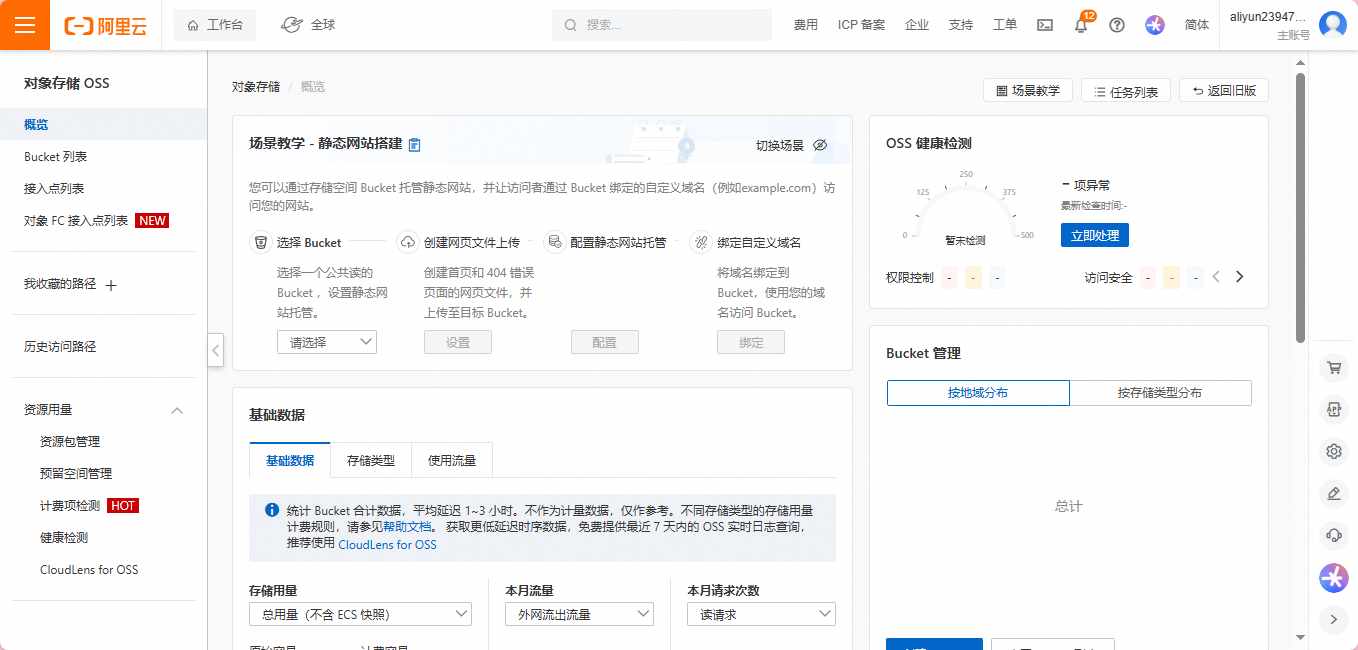The image size is (1358, 650).
Task: Open the floating AI assistant button
Action: (1334, 577)
